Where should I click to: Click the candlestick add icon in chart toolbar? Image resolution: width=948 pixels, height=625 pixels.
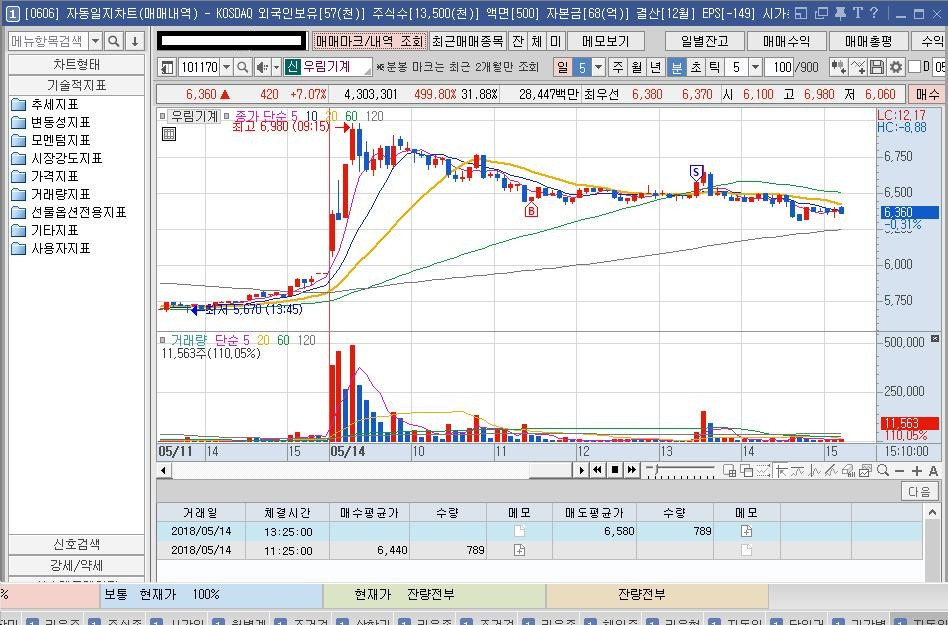click(x=838, y=67)
